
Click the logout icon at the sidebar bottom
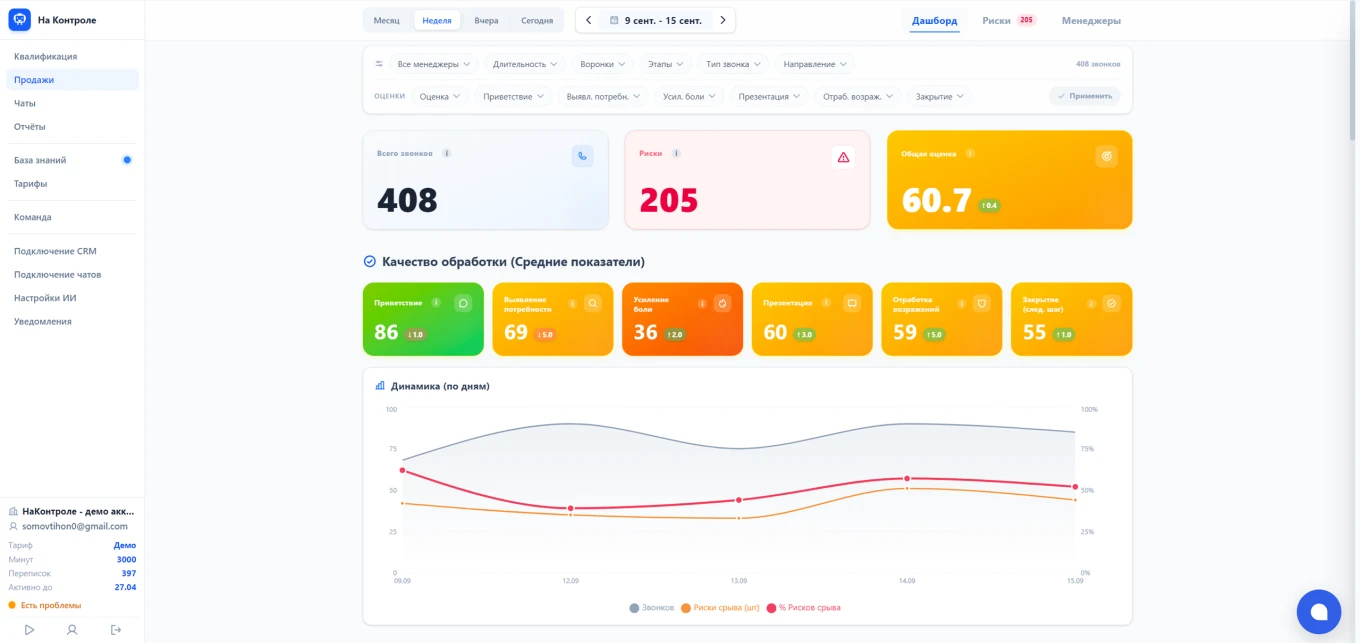pos(116,629)
